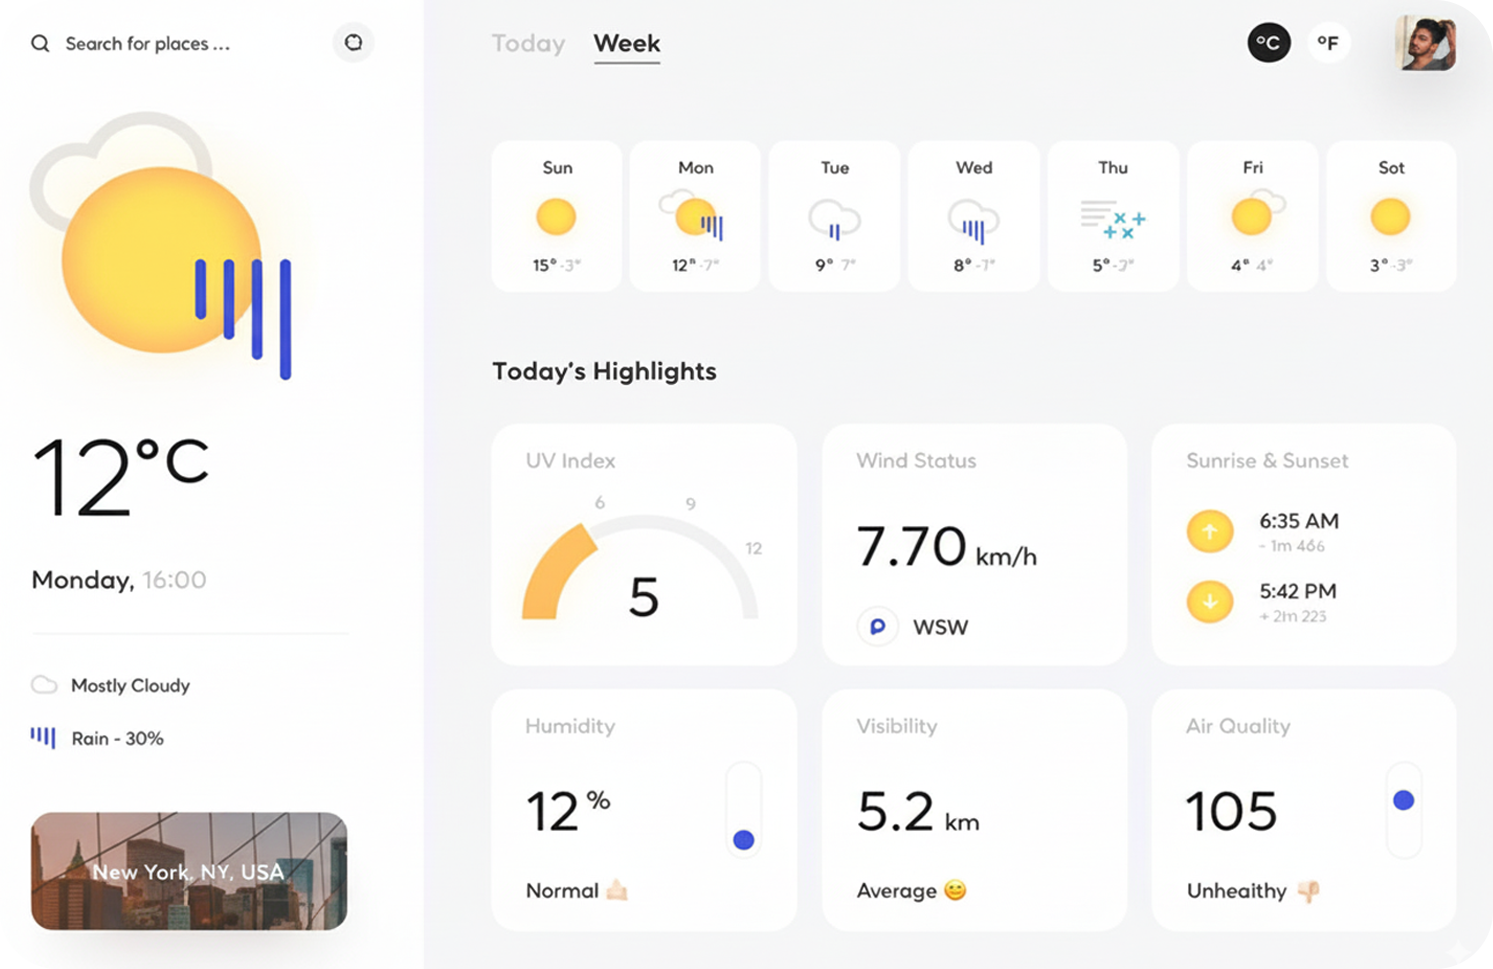Viewport: 1493px width, 969px height.
Task: Click the sunset down-arrow icon
Action: pyautogui.click(x=1209, y=602)
